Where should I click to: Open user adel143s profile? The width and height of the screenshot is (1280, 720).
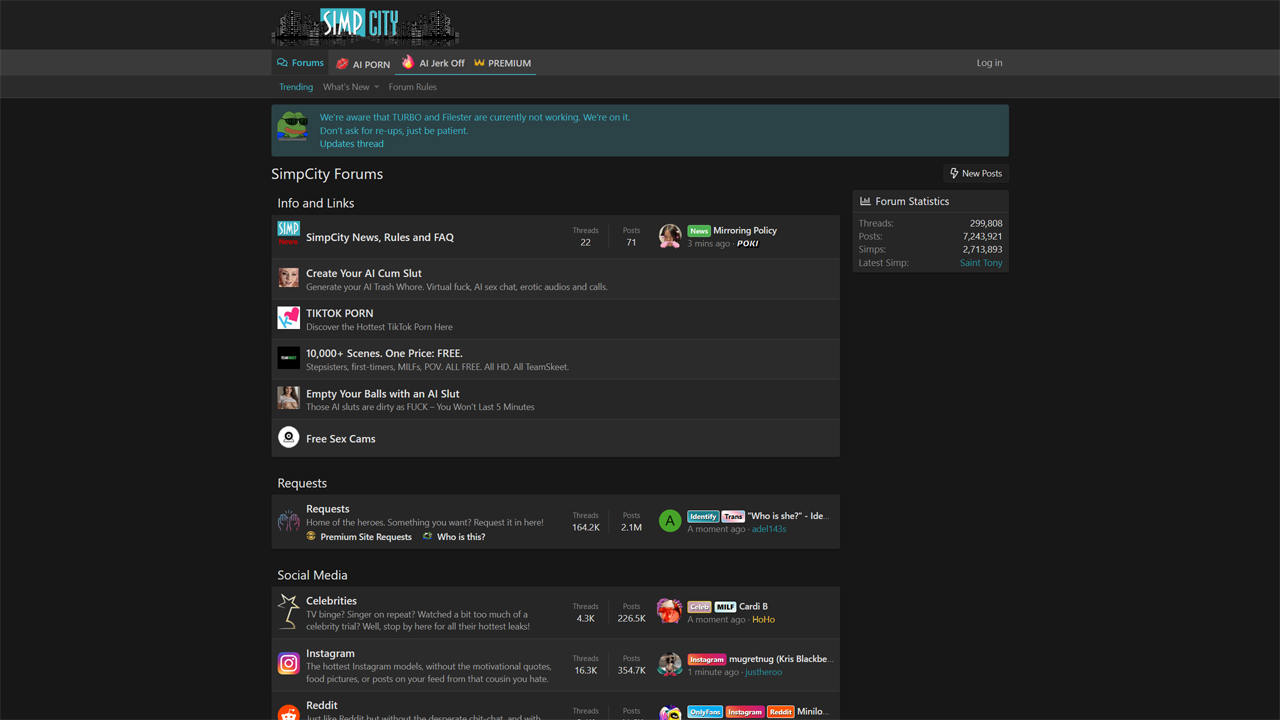[x=769, y=529]
